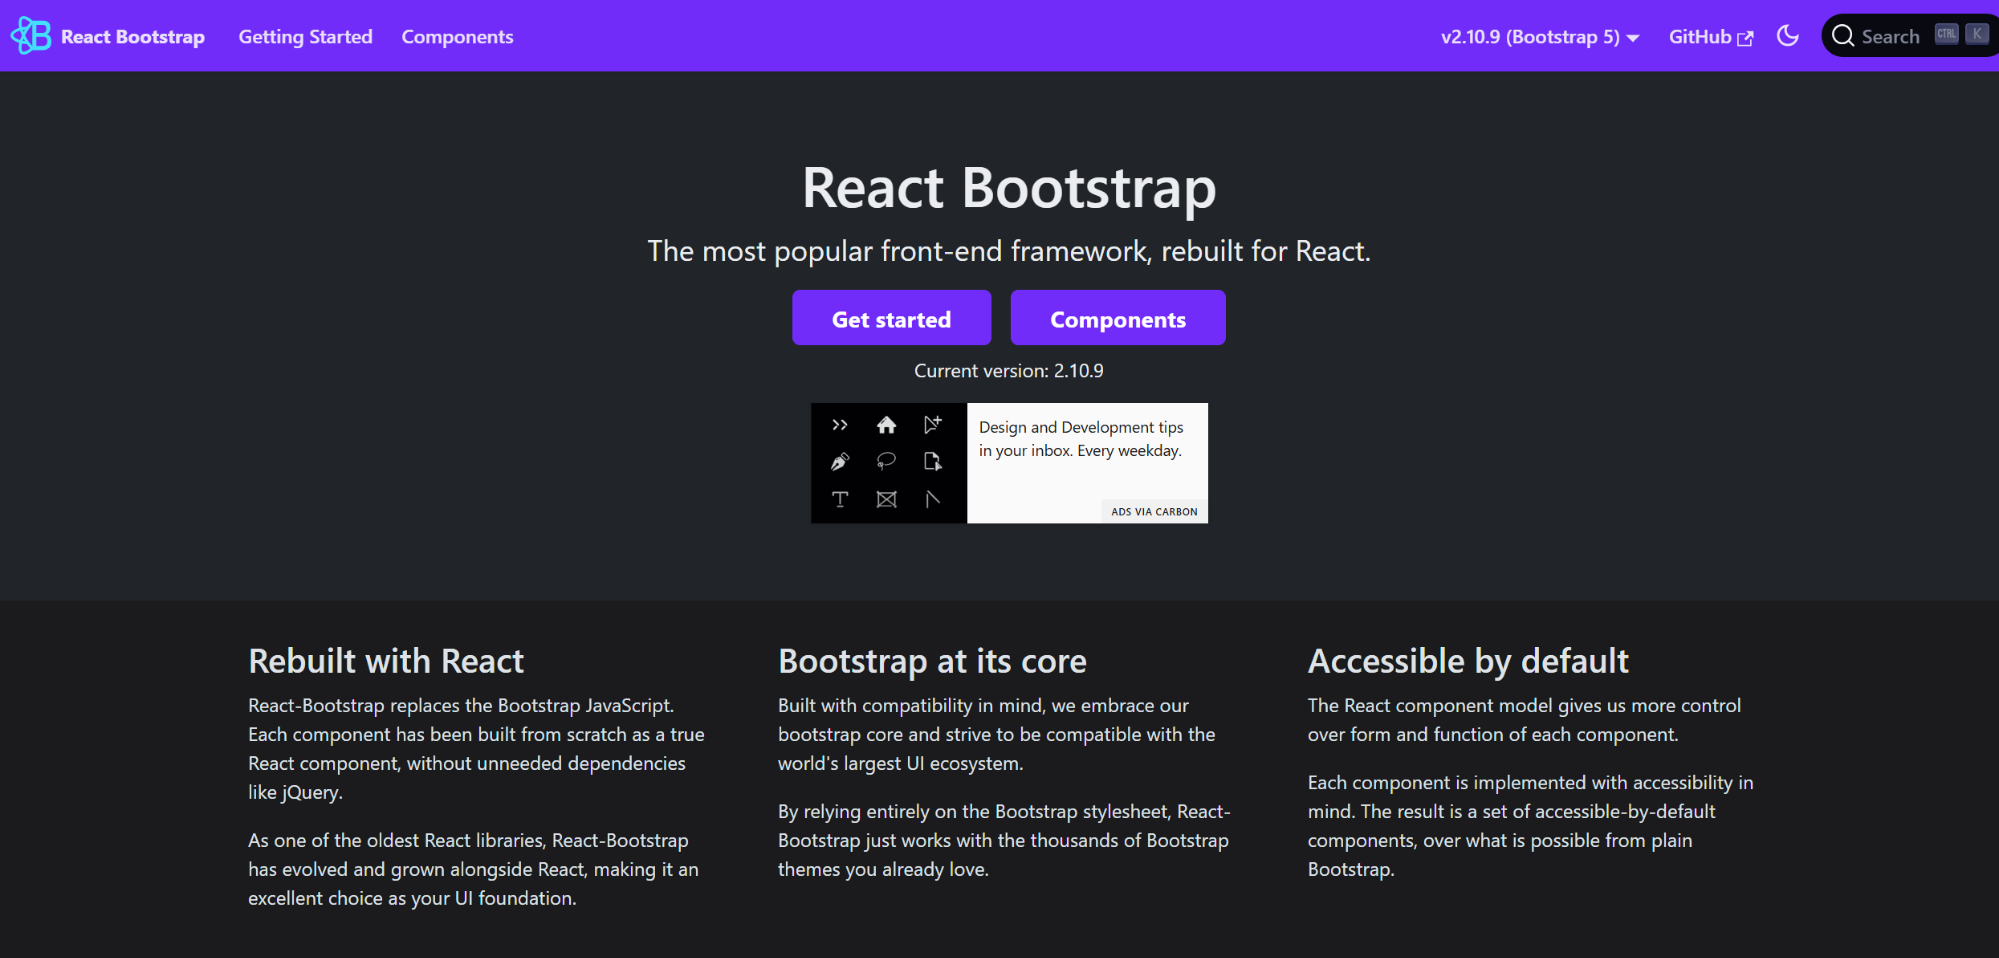1999x958 pixels.
Task: Open the Components nav item
Action: tap(457, 37)
